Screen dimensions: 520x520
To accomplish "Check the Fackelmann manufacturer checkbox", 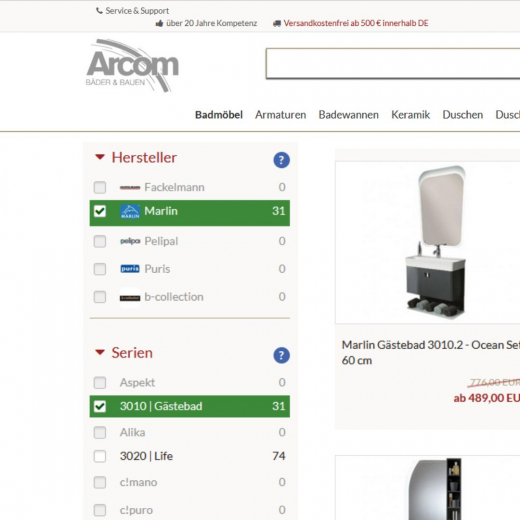I will pyautogui.click(x=100, y=187).
